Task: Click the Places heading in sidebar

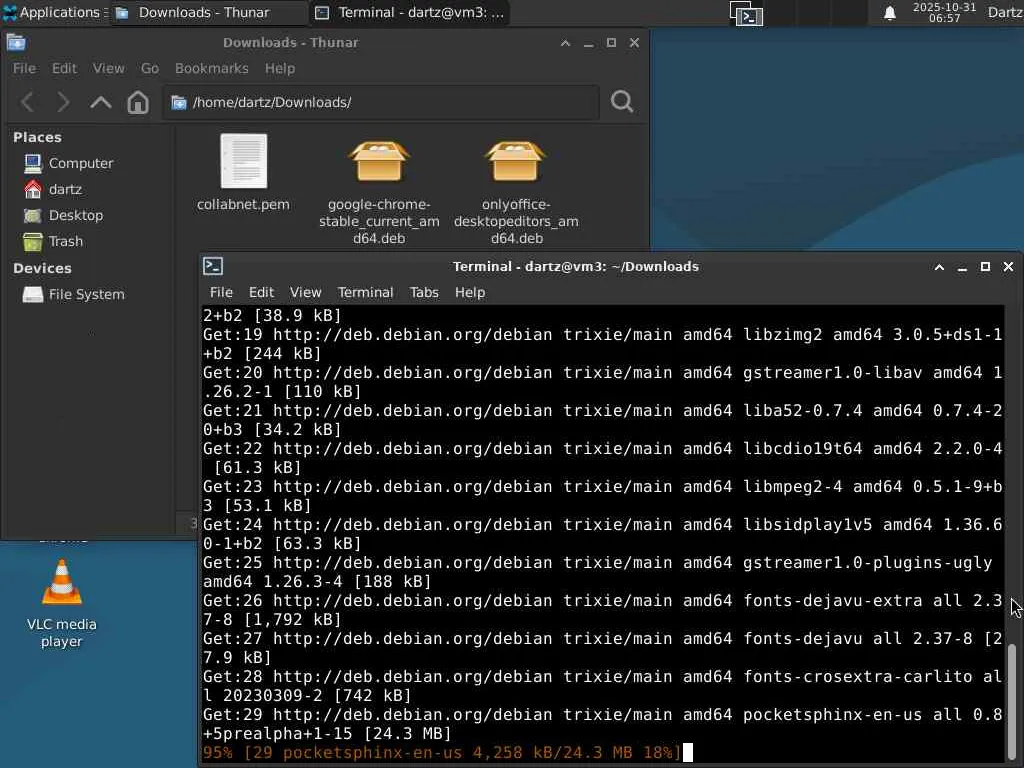Action: pyautogui.click(x=37, y=138)
